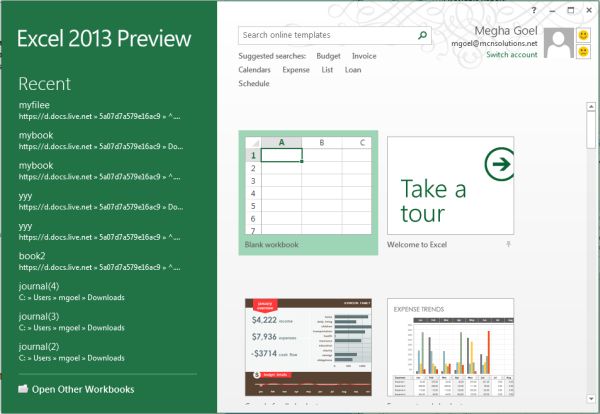The height and width of the screenshot is (414, 600).
Task: Send a smile feedback face icon
Action: click(x=583, y=35)
